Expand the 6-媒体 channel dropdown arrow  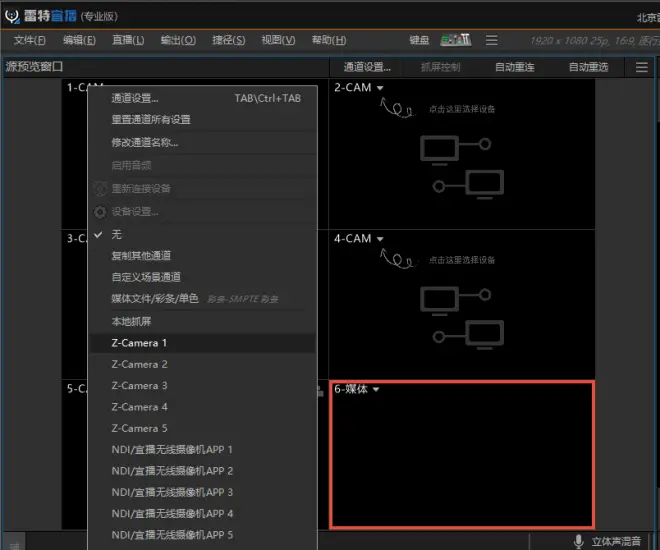(376, 389)
